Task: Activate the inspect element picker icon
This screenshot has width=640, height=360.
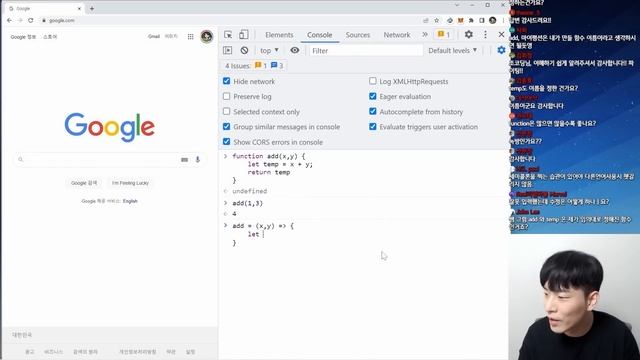Action: pyautogui.click(x=228, y=35)
